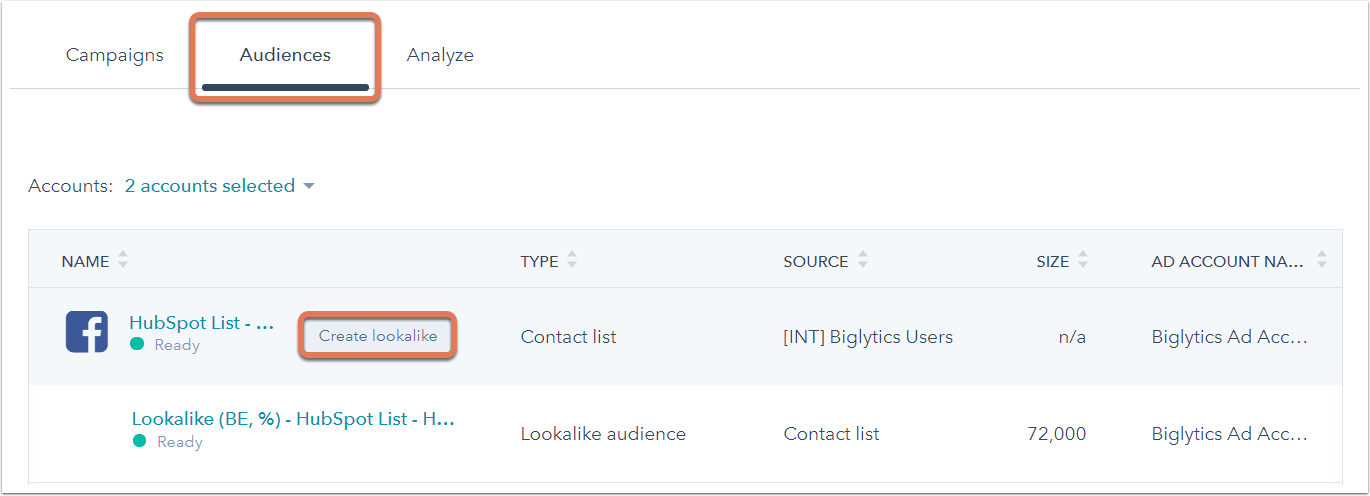Click the Biglytics Ad Account cell in first row
The width and height of the screenshot is (1370, 496).
1229,337
